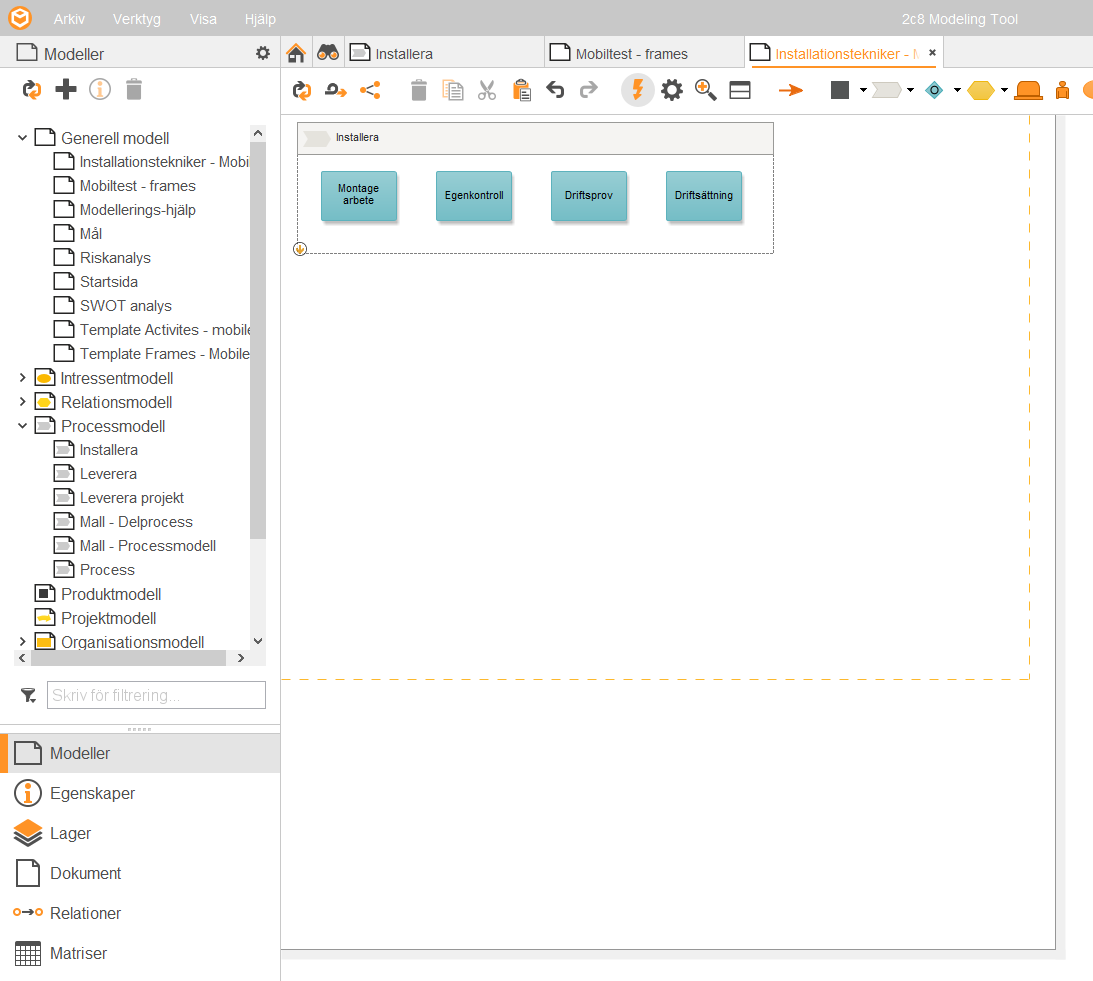Click the filter text input field
This screenshot has height=981, width=1093.
click(x=156, y=695)
